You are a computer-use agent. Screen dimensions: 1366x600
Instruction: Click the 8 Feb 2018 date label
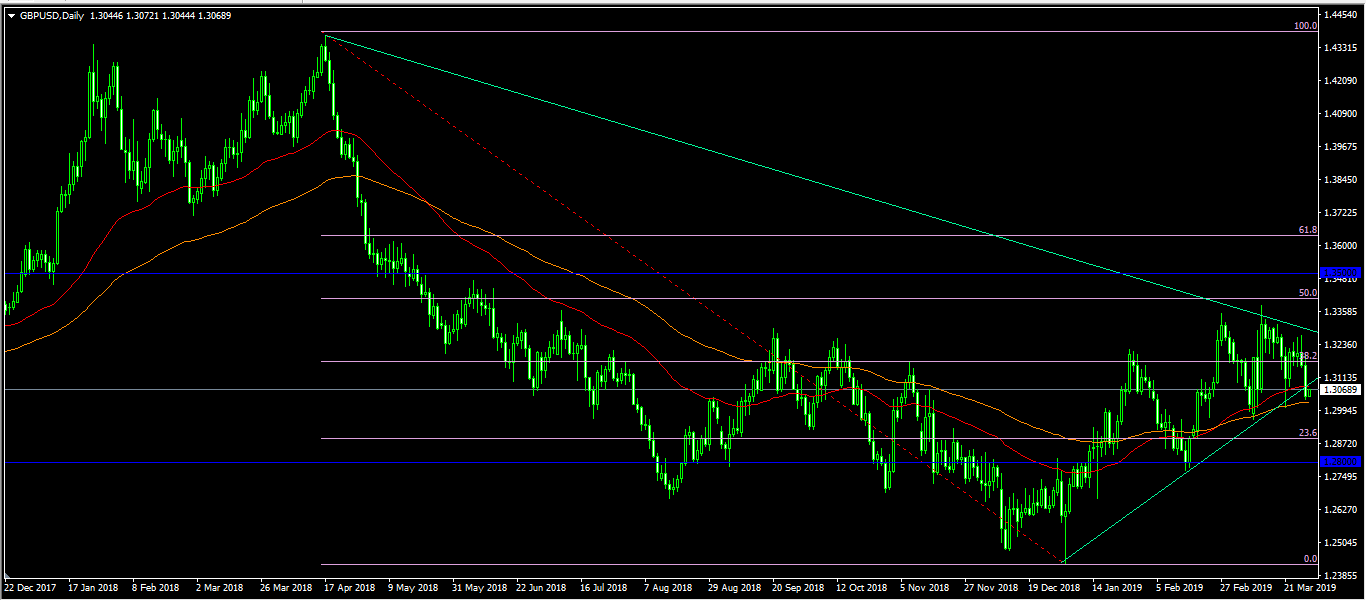(158, 588)
